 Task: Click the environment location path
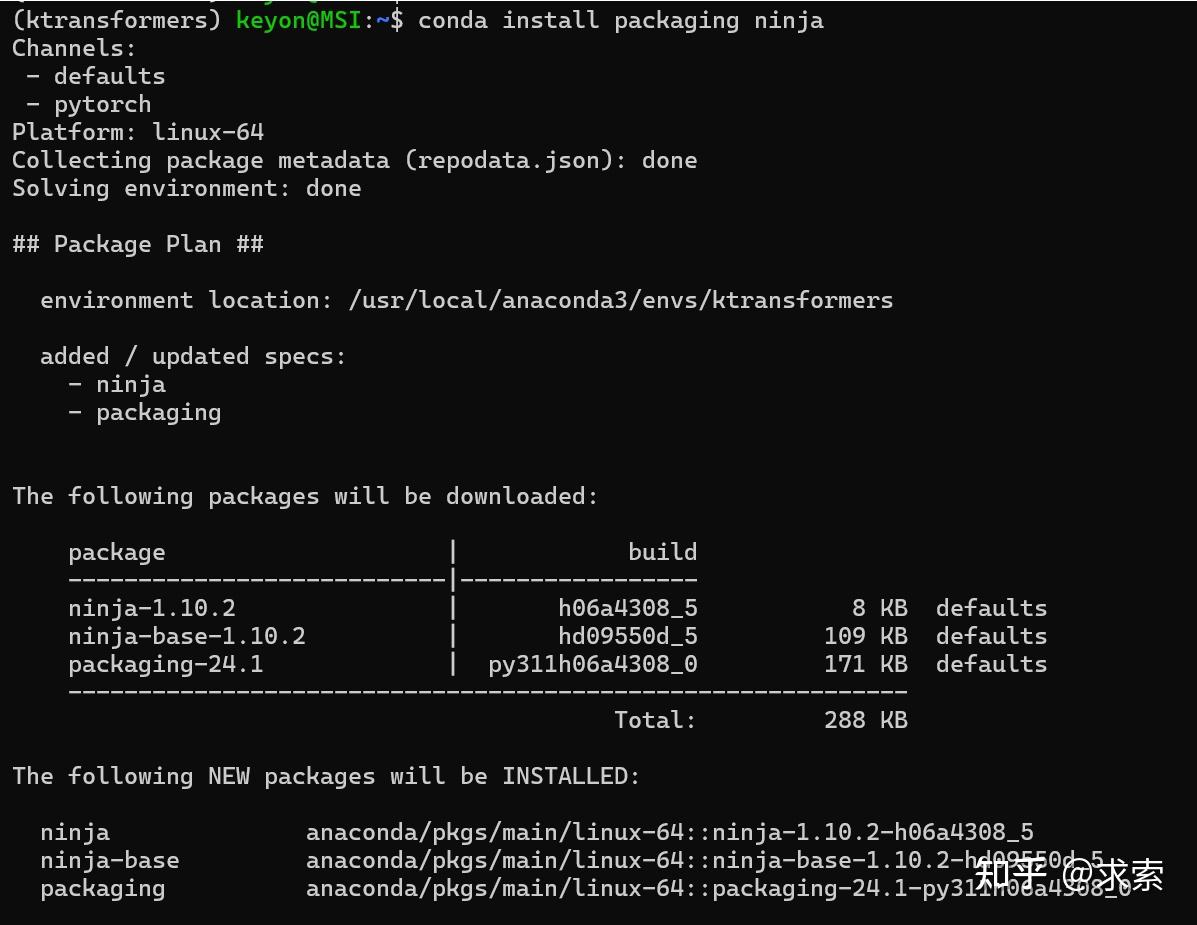pos(621,300)
